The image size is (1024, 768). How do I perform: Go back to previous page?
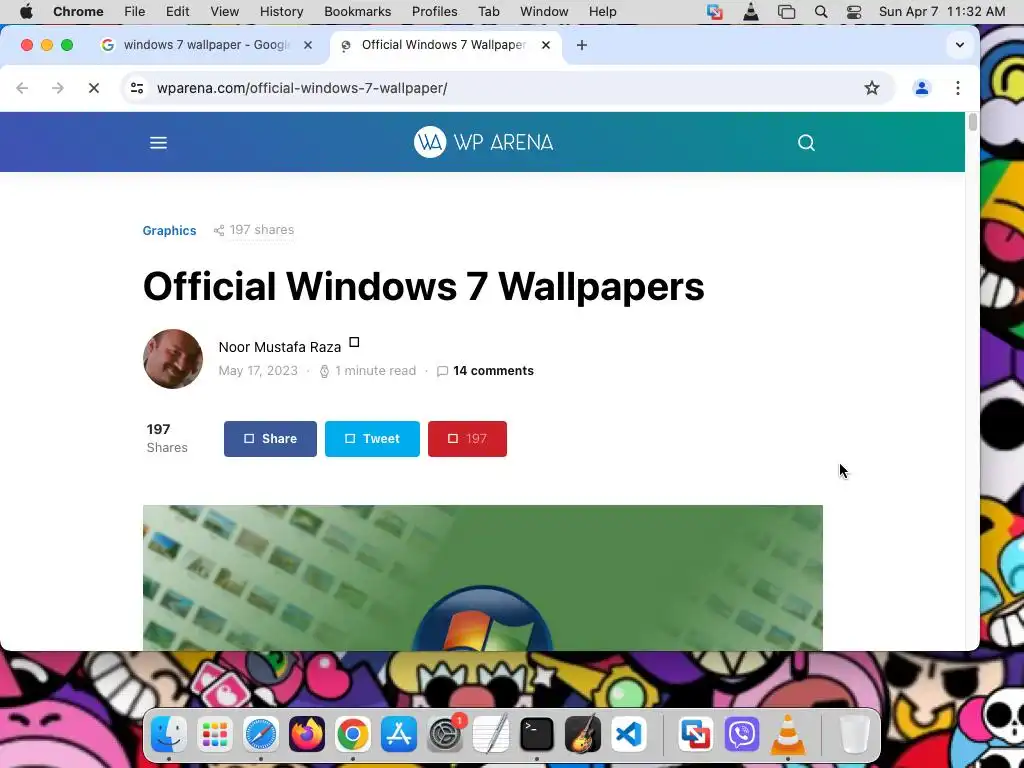(x=22, y=88)
